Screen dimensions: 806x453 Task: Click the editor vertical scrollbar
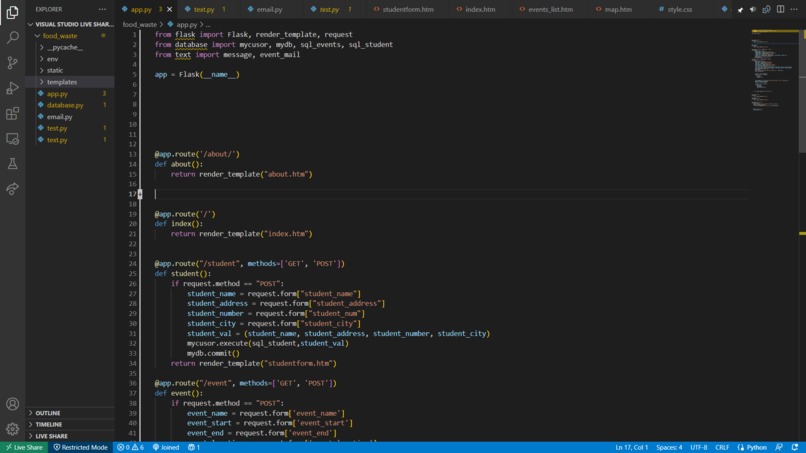(x=802, y=90)
